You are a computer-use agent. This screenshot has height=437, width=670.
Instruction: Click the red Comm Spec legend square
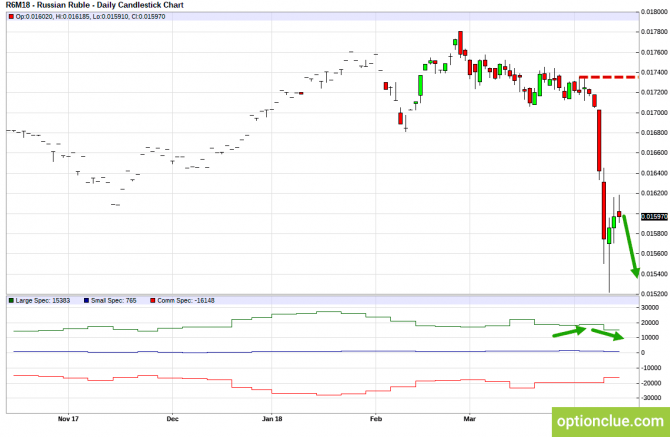(x=153, y=301)
